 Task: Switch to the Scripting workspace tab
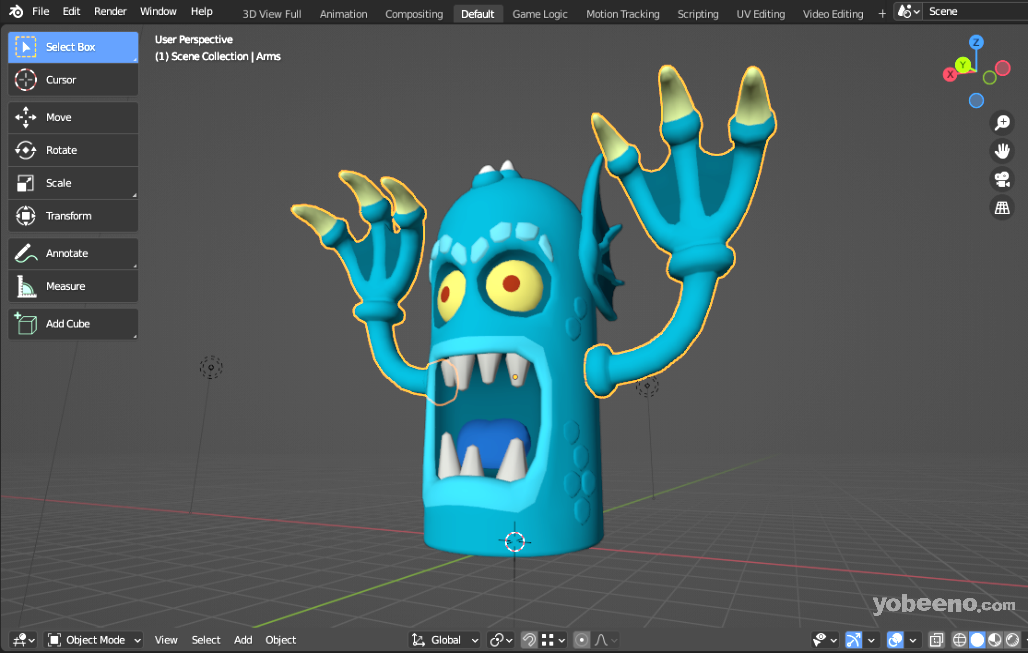pyautogui.click(x=698, y=14)
